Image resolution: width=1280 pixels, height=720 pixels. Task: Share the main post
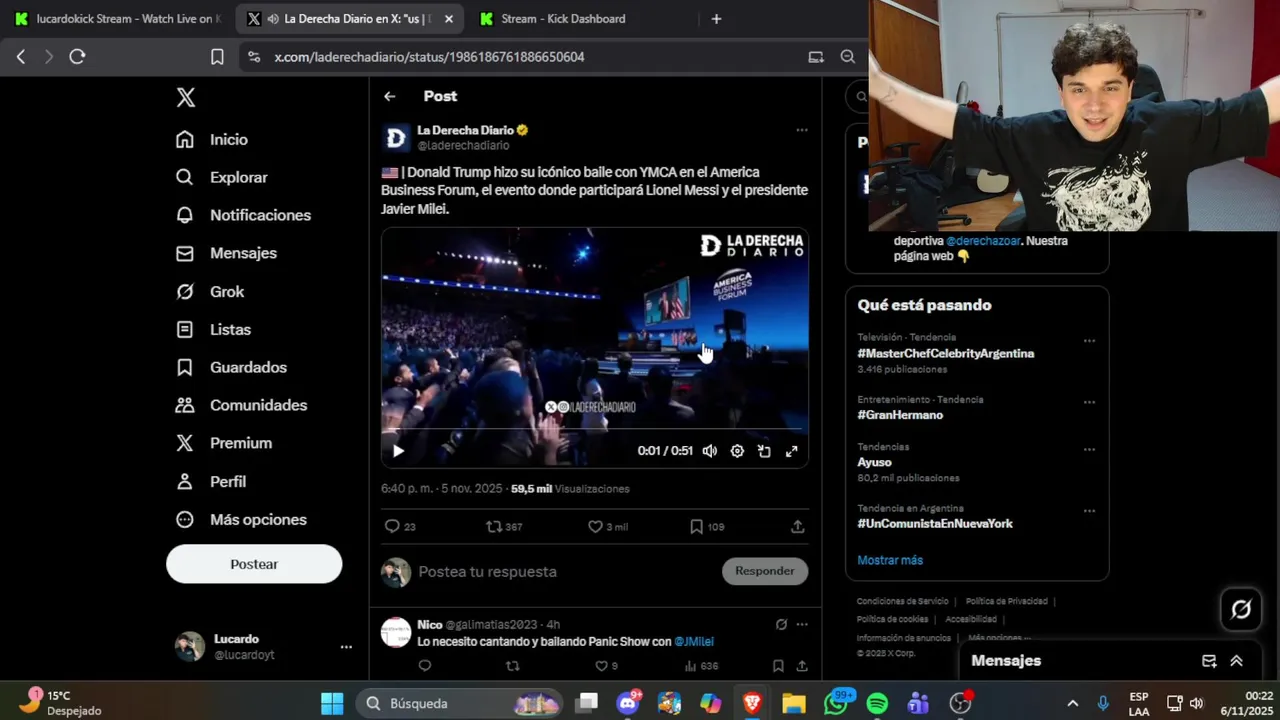point(798,526)
